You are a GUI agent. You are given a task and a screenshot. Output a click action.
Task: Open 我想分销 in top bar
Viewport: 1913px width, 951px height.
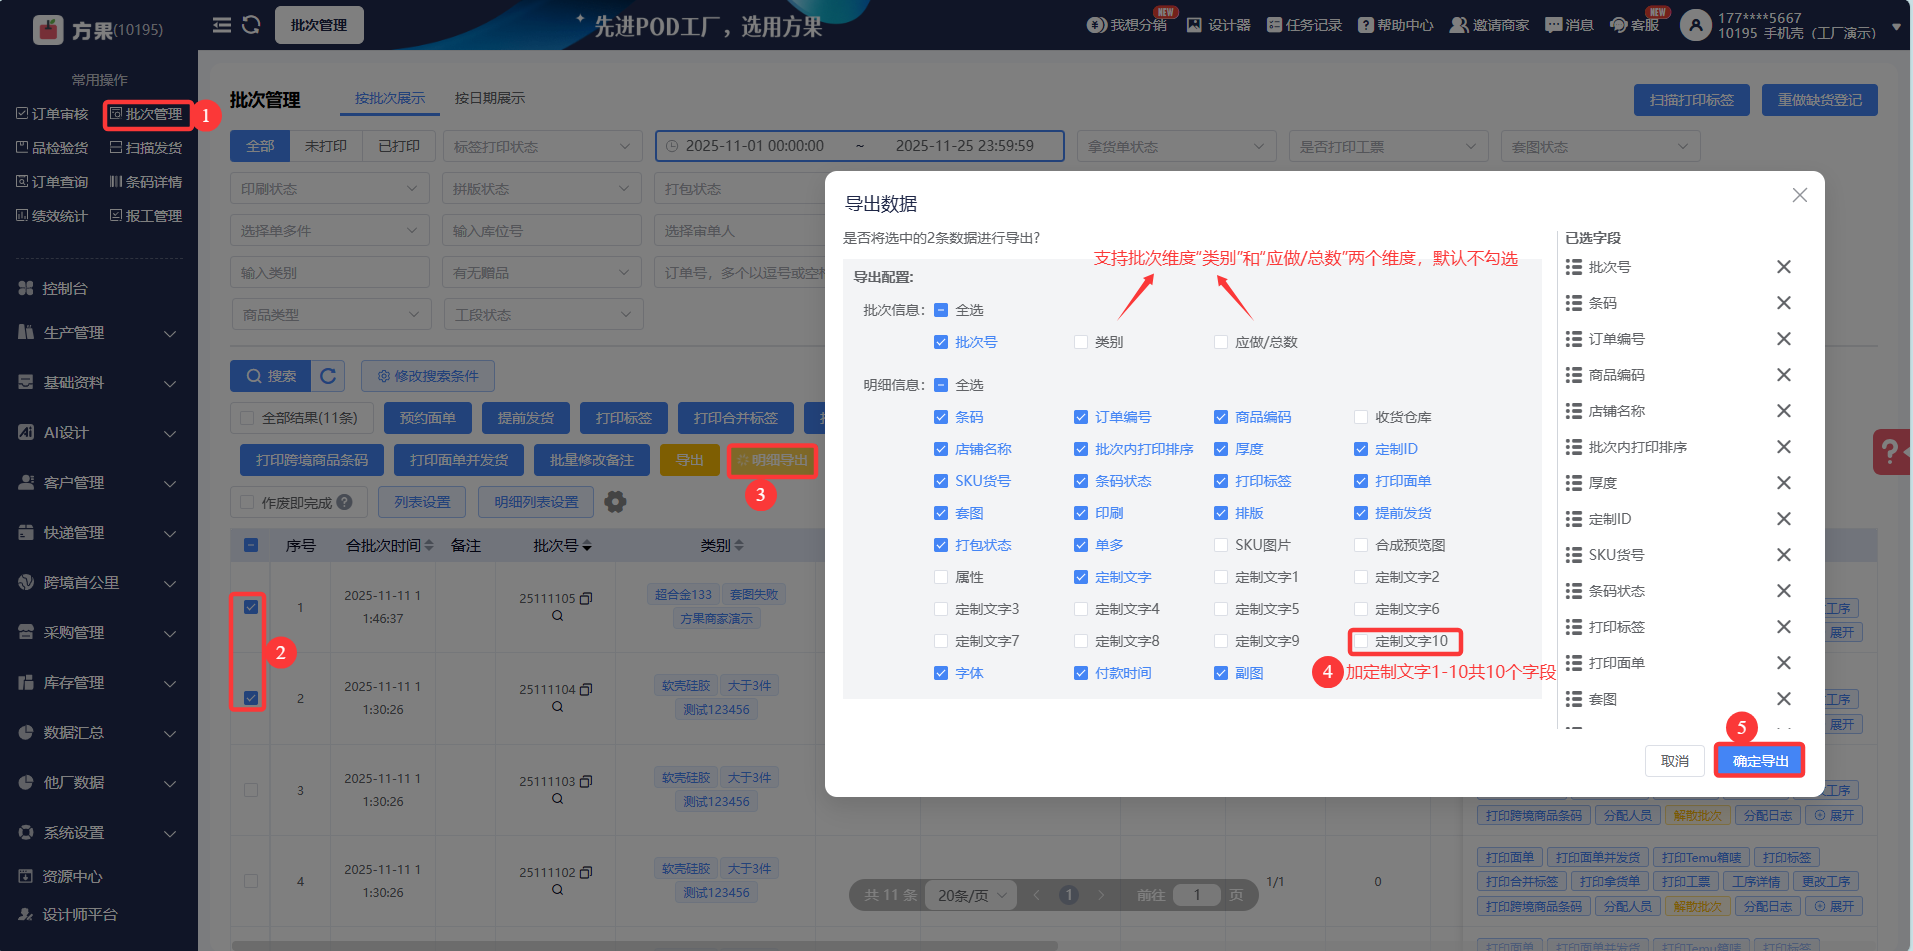pos(1127,25)
